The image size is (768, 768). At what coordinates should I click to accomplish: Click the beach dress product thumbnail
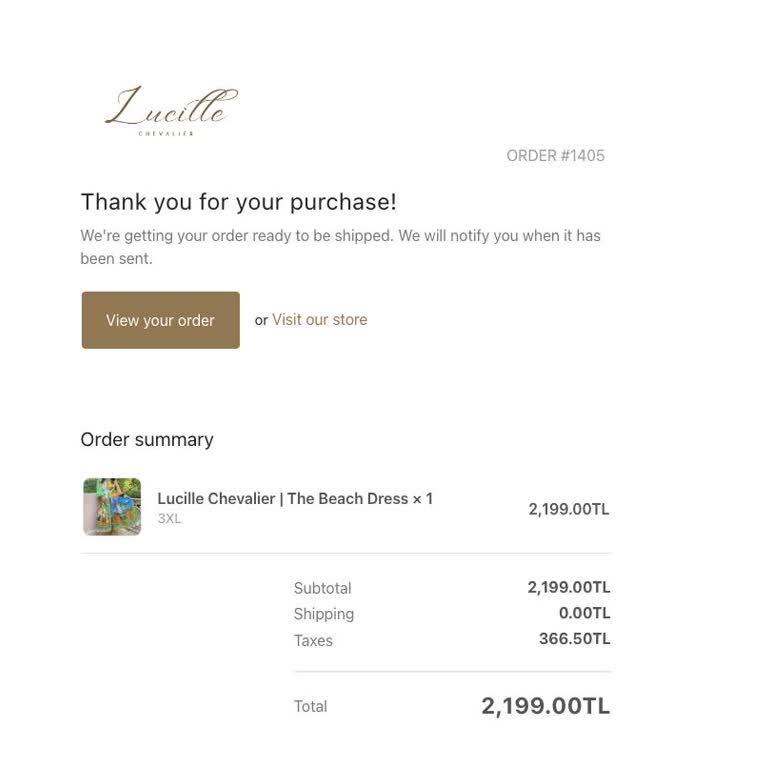112,507
